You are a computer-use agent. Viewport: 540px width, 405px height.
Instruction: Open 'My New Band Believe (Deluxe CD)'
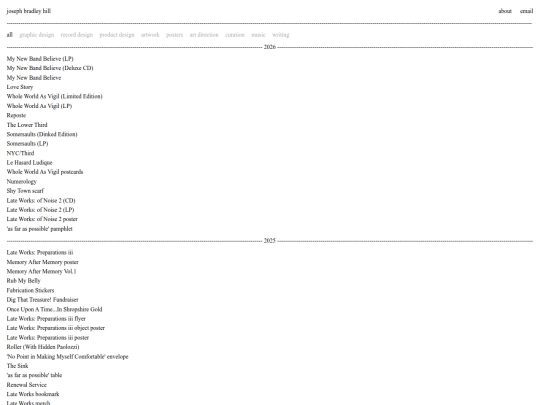click(50, 68)
